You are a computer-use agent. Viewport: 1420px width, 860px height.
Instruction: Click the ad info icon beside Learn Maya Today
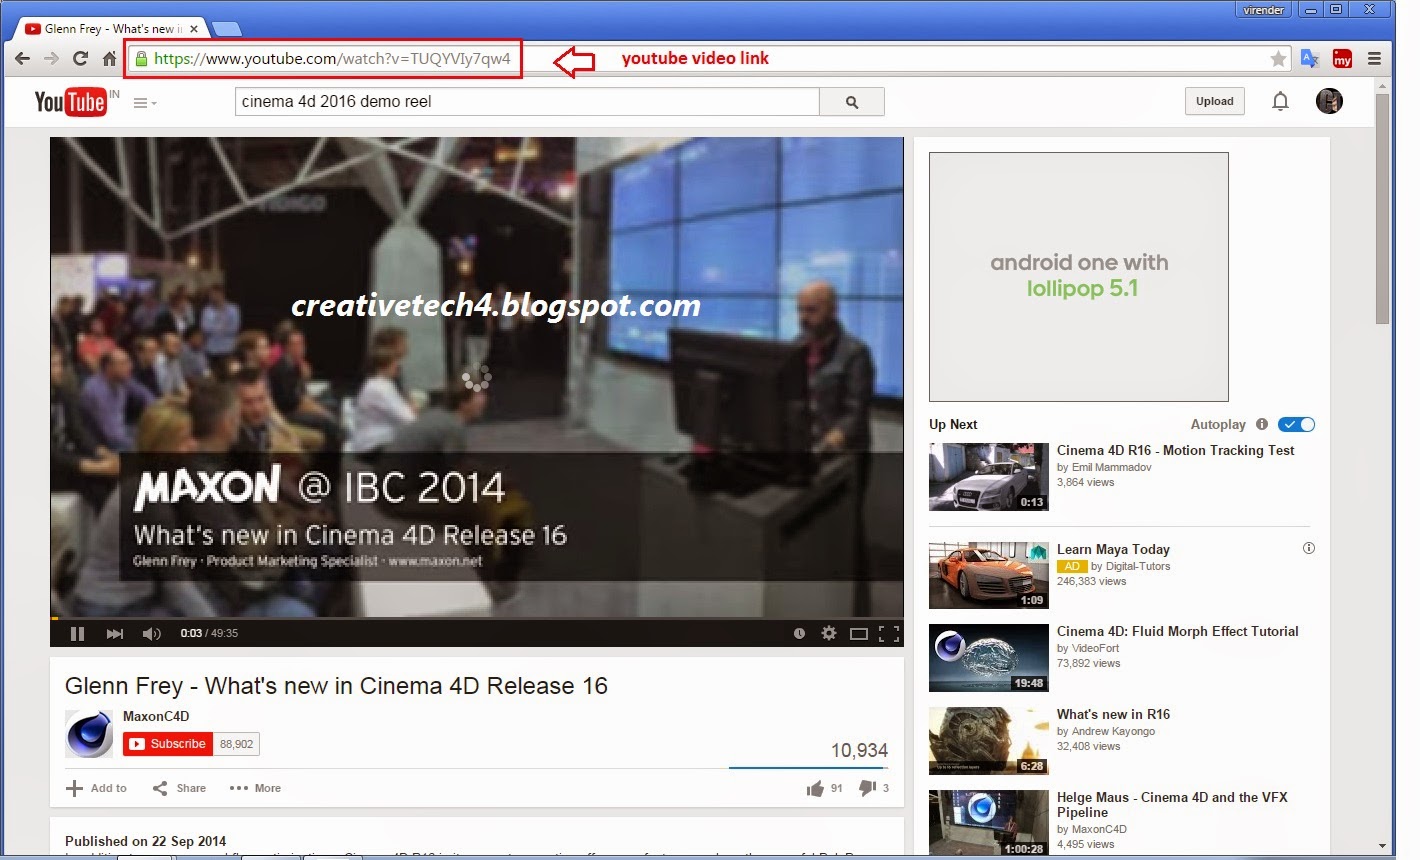click(1309, 548)
